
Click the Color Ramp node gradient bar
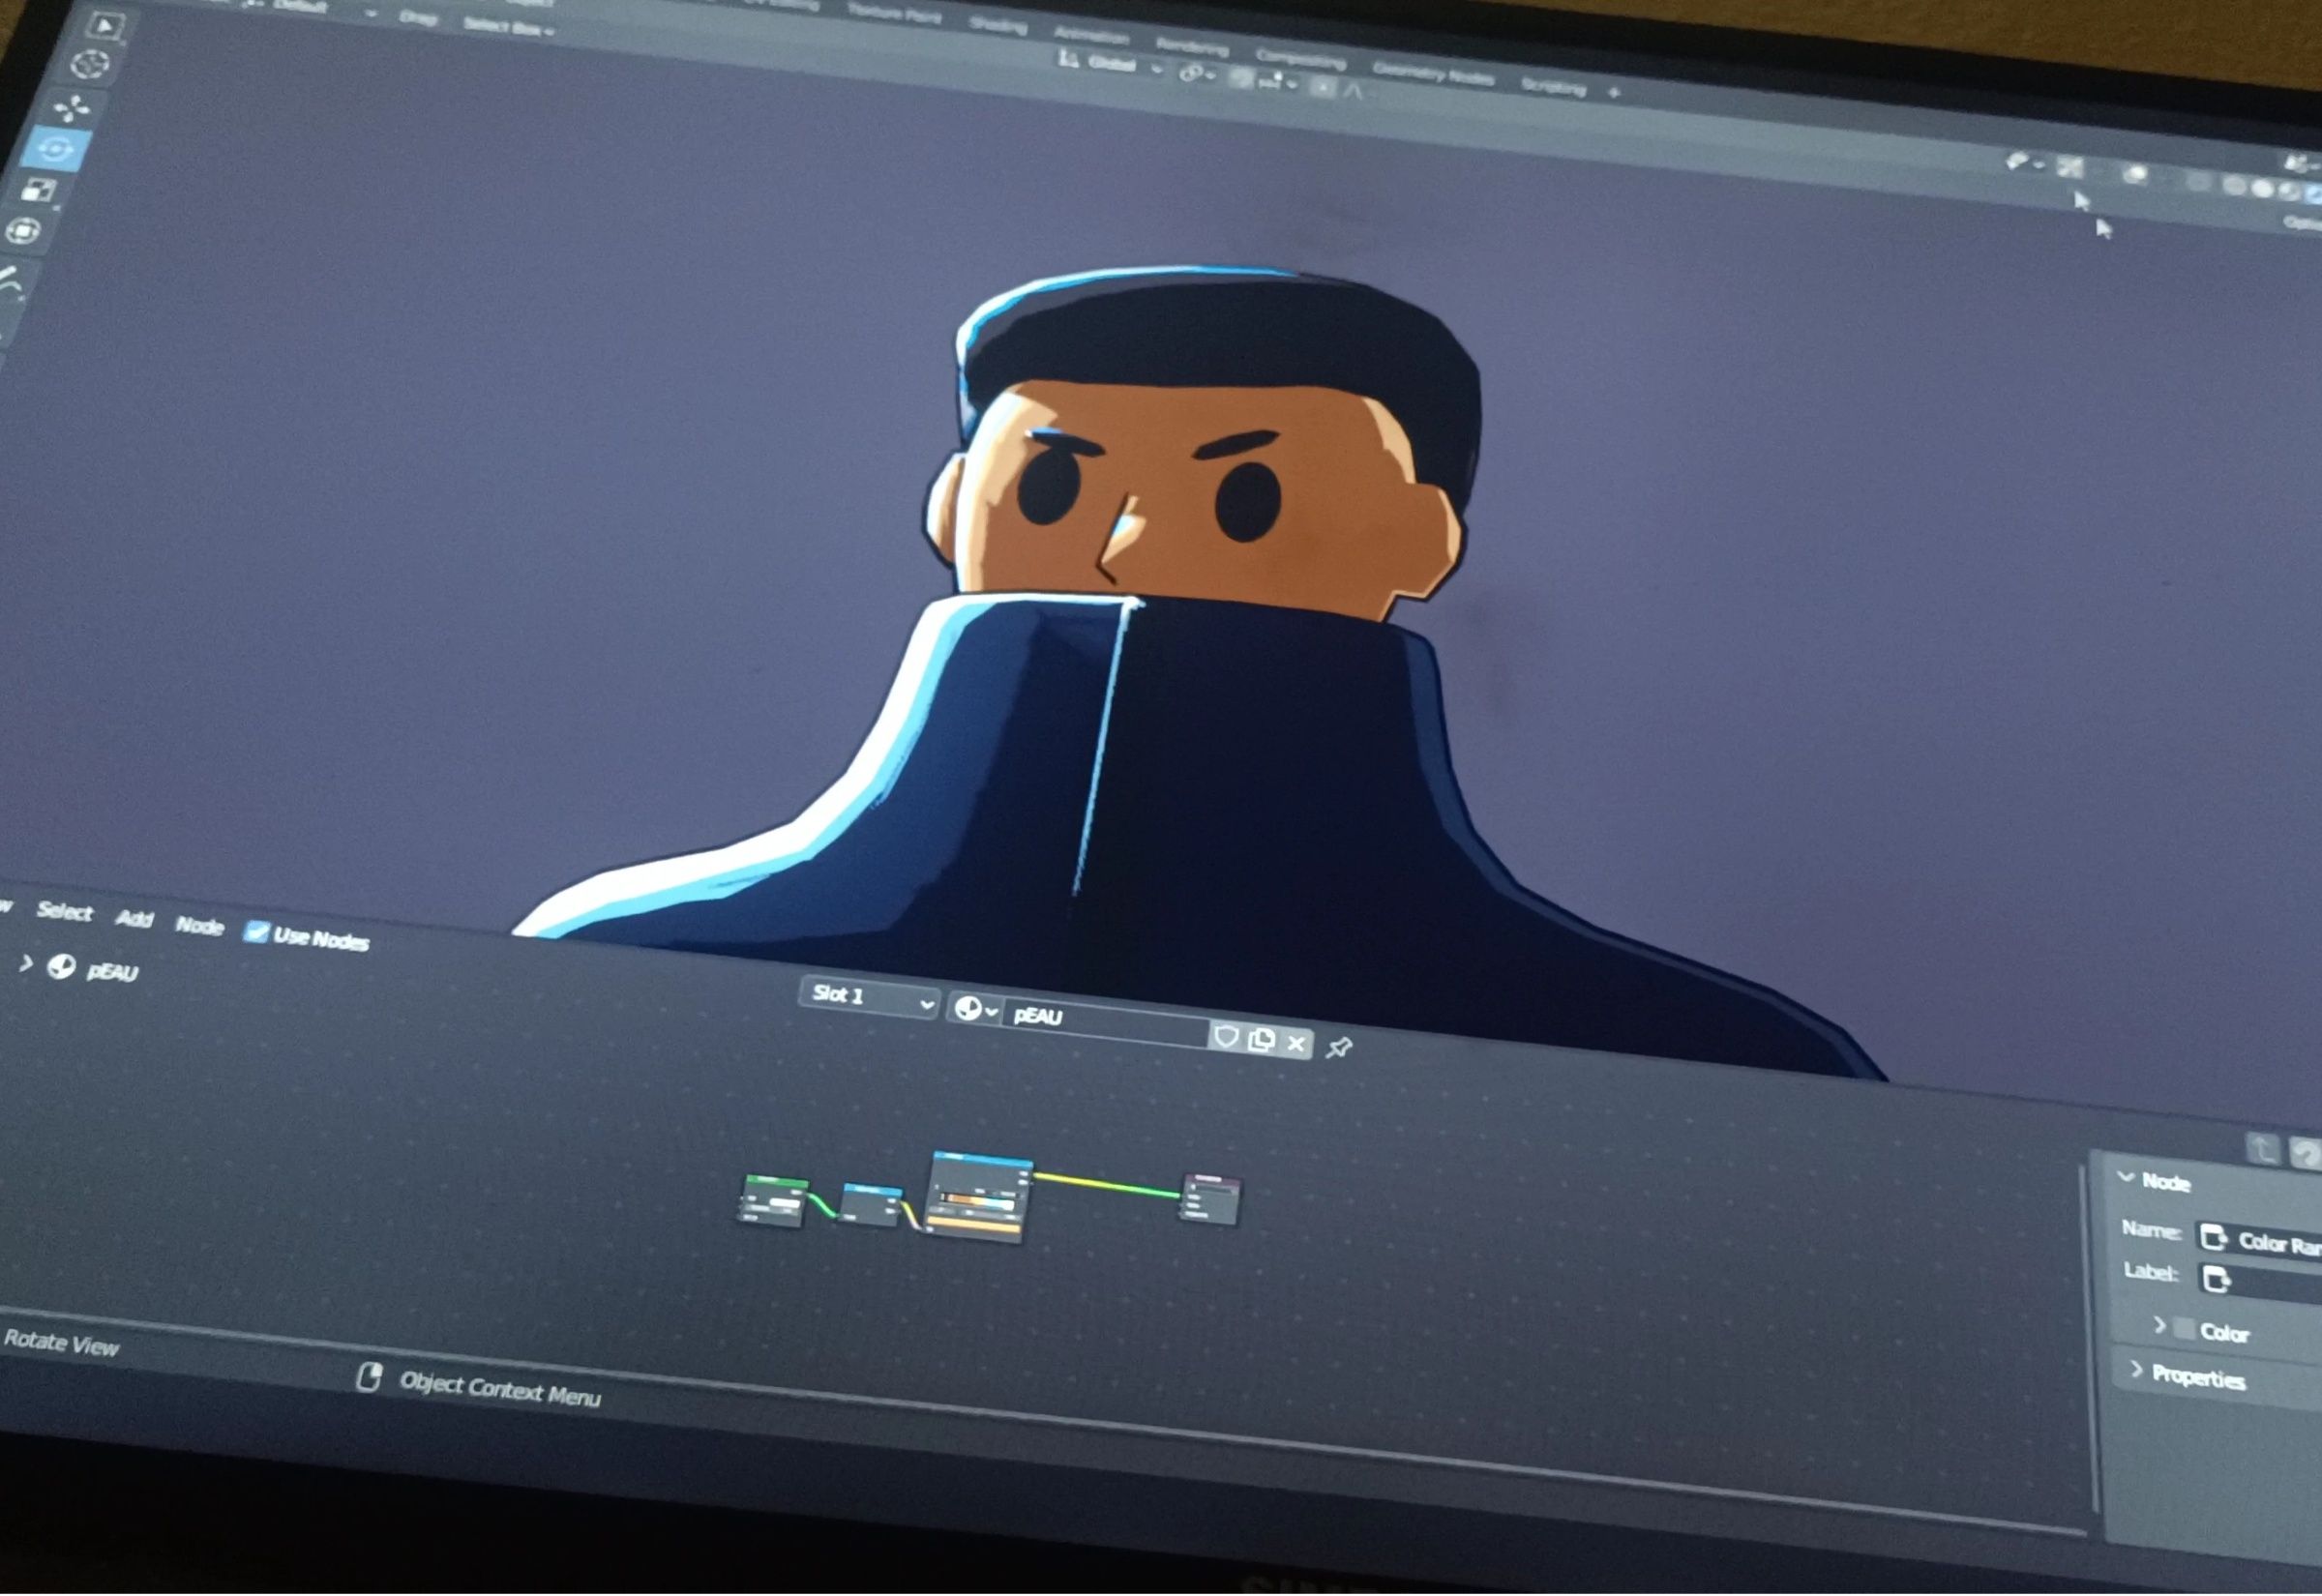pyautogui.click(x=979, y=1200)
